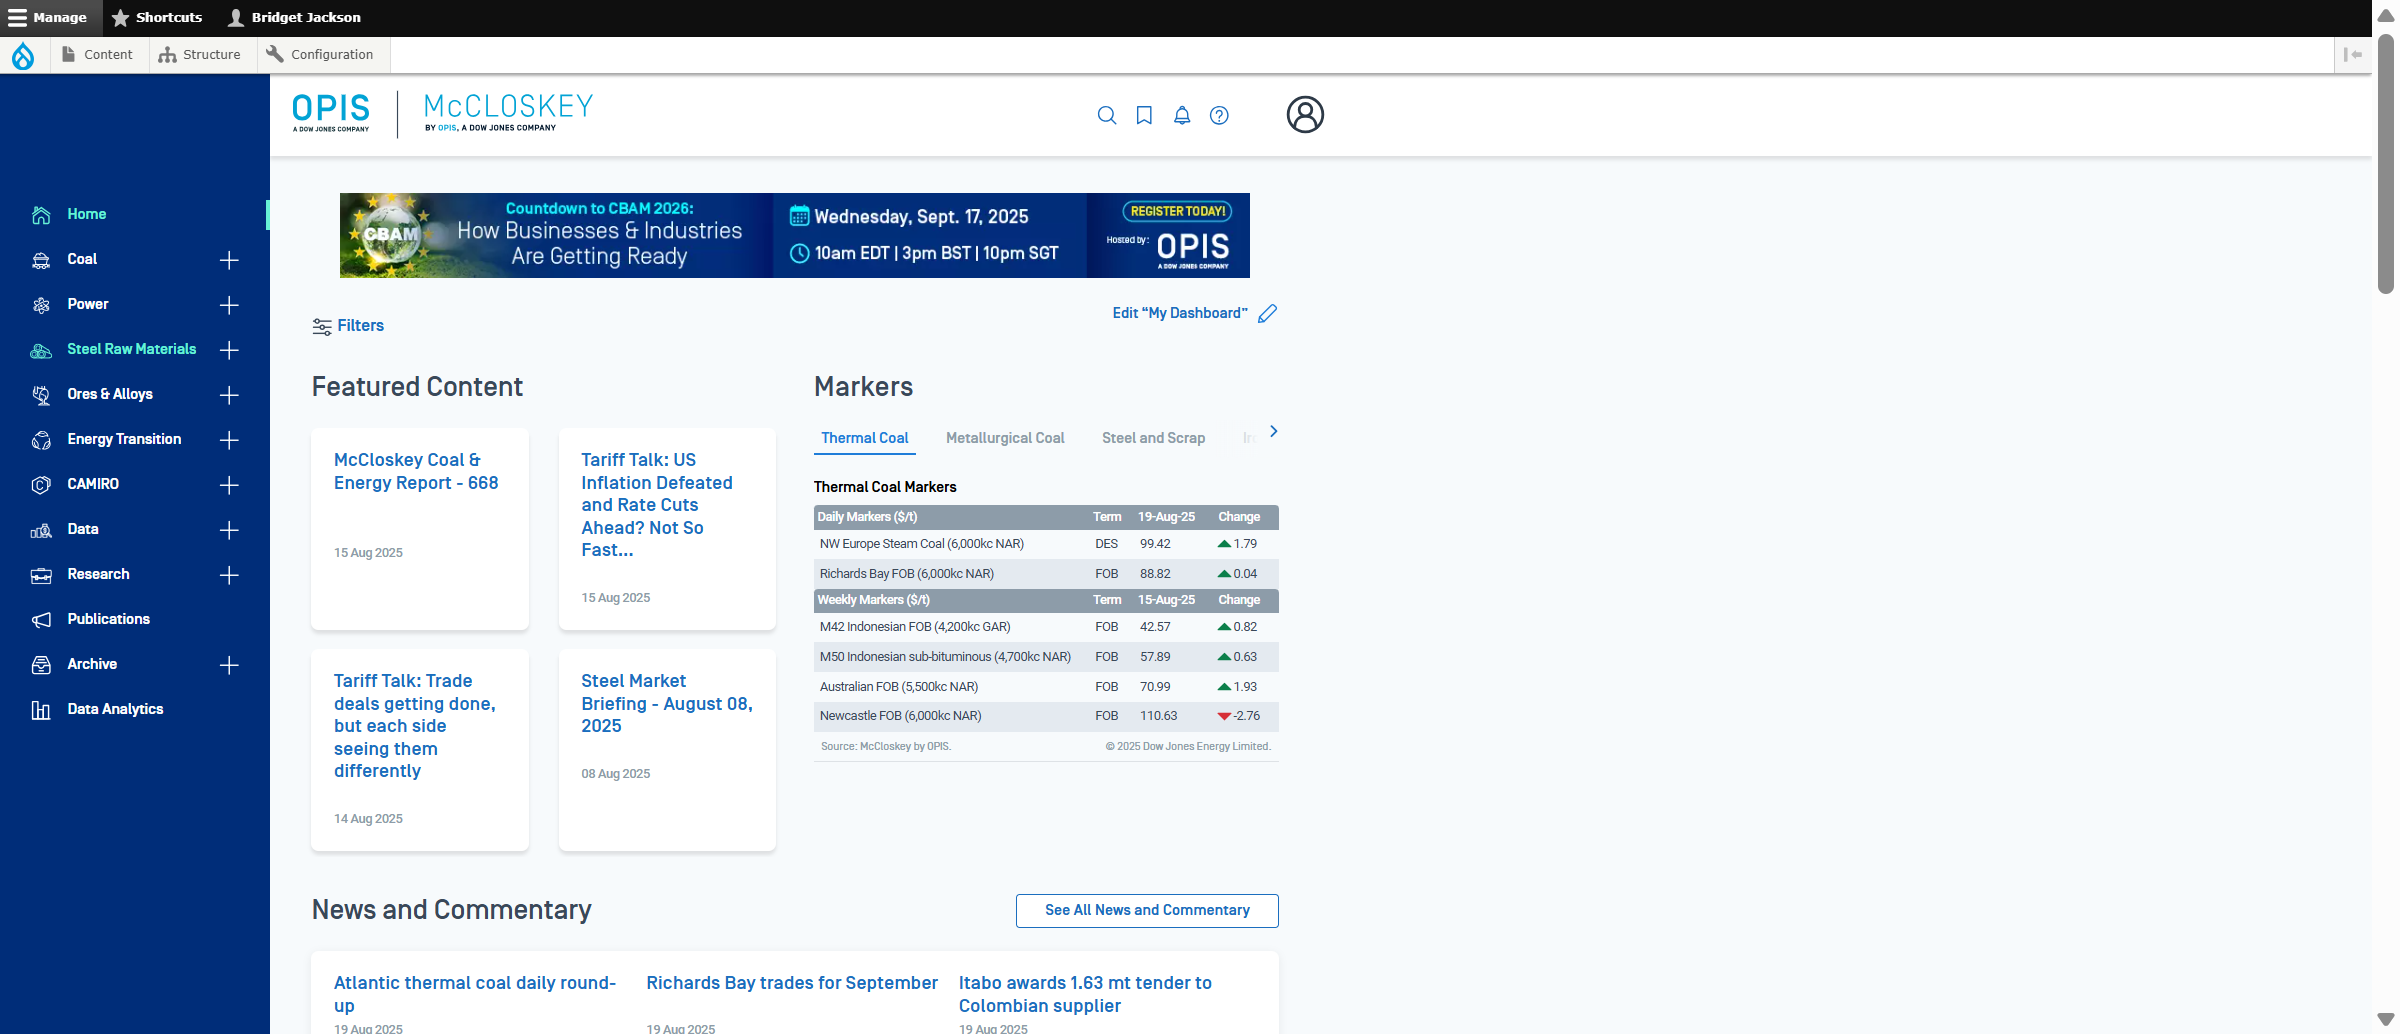The width and height of the screenshot is (2400, 1034).
Task: Click the Drupal drop logo icon
Action: [x=23, y=55]
